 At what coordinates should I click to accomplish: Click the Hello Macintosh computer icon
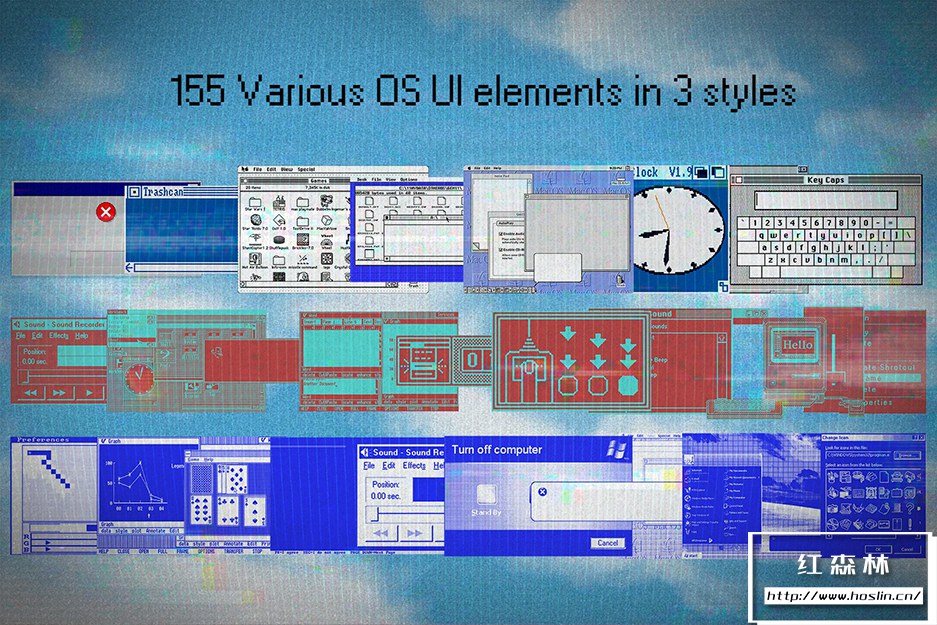click(794, 360)
